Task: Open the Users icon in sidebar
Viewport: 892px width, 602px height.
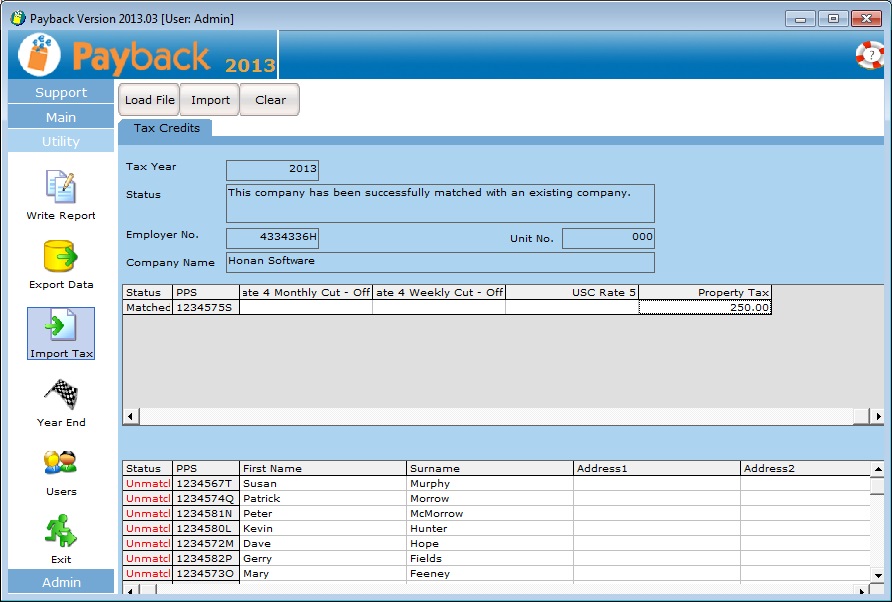Action: point(61,463)
